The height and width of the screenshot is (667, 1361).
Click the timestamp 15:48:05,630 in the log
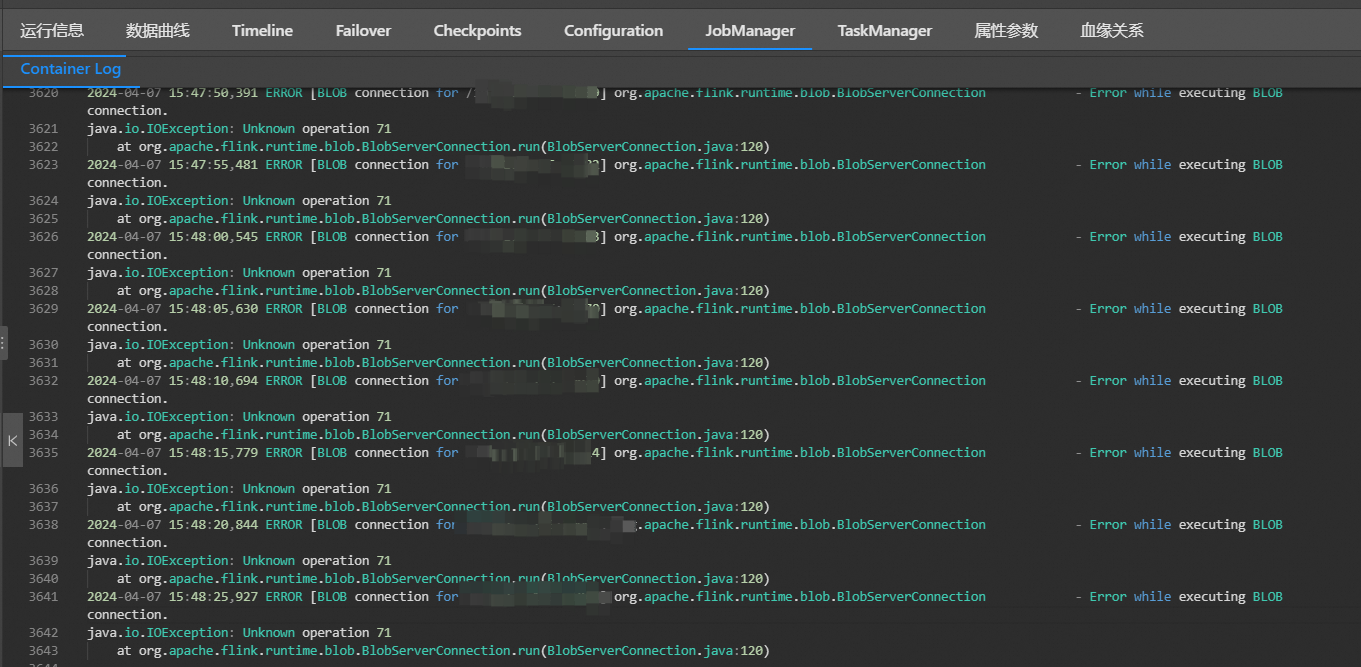[213, 308]
